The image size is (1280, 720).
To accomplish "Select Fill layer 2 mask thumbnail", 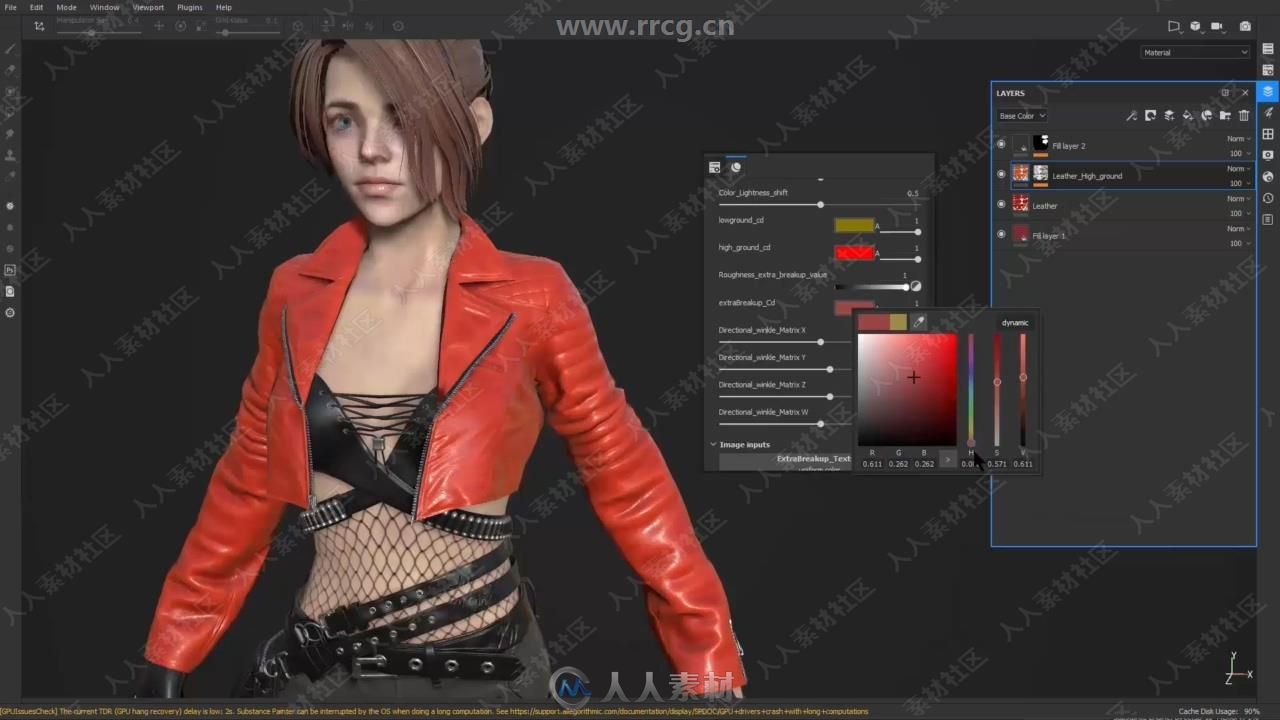I will pos(1041,144).
